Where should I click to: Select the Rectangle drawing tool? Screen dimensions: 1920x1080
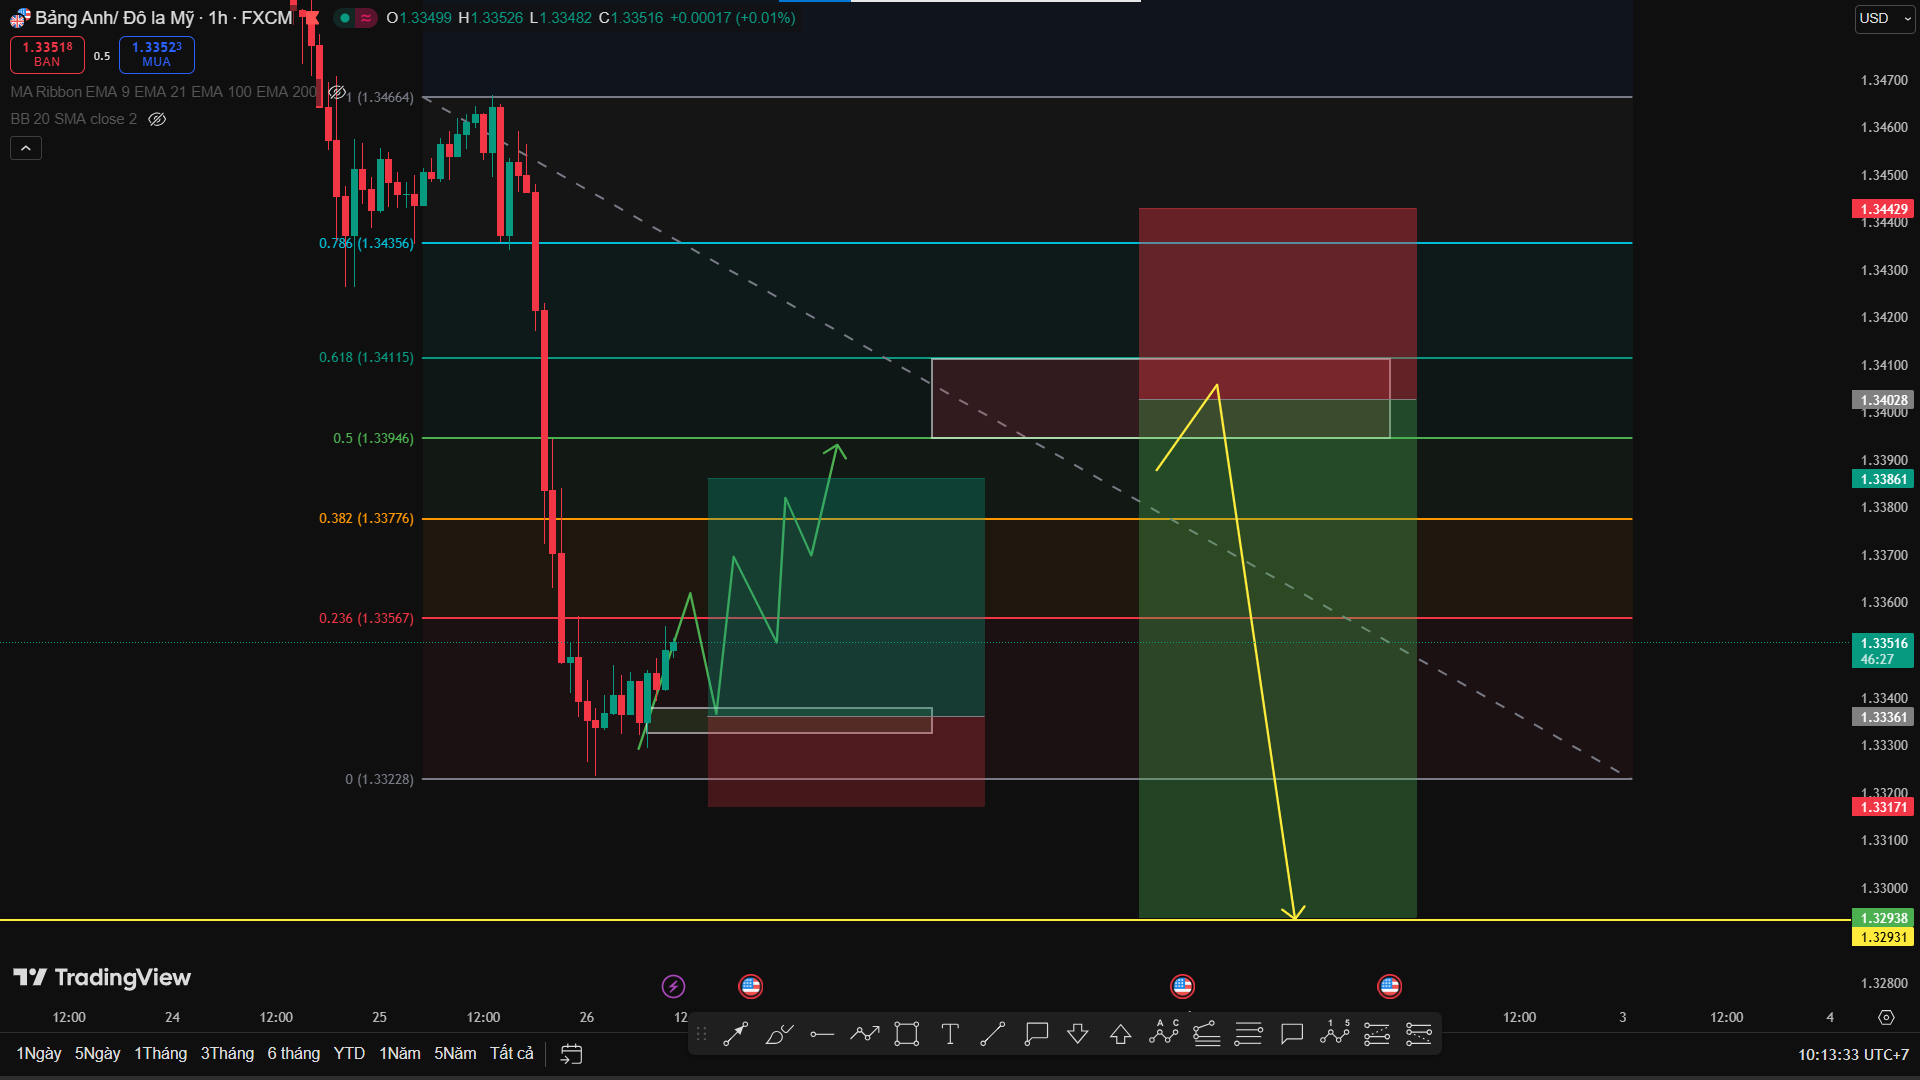coord(906,1034)
